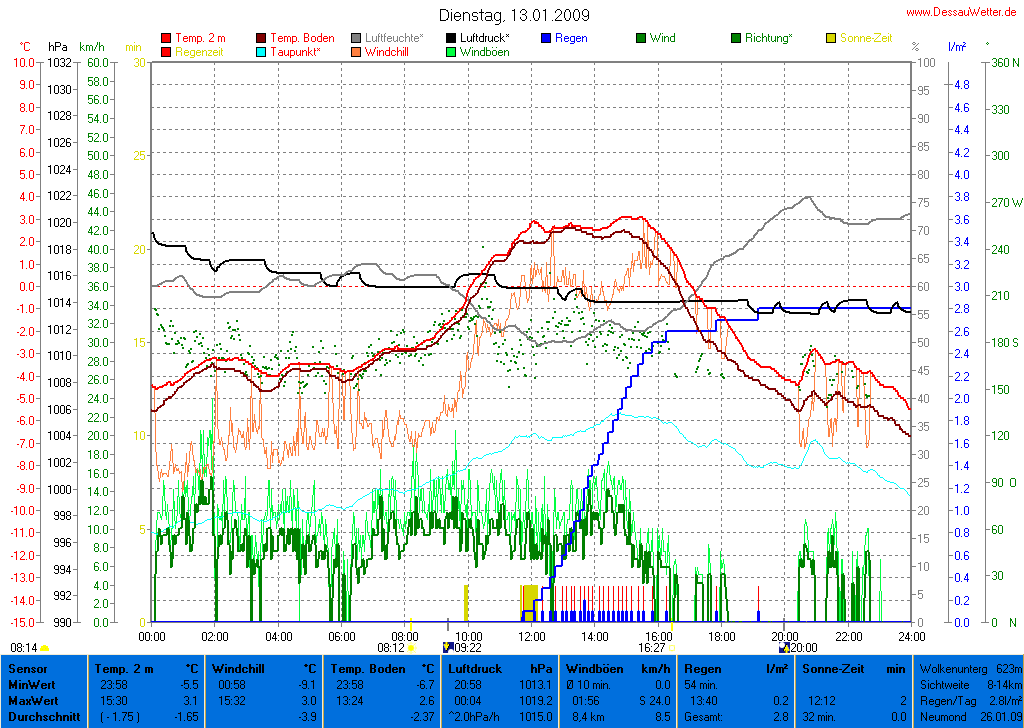Click the Regenzeit legend label
The height and width of the screenshot is (728, 1024).
pyautogui.click(x=201, y=52)
